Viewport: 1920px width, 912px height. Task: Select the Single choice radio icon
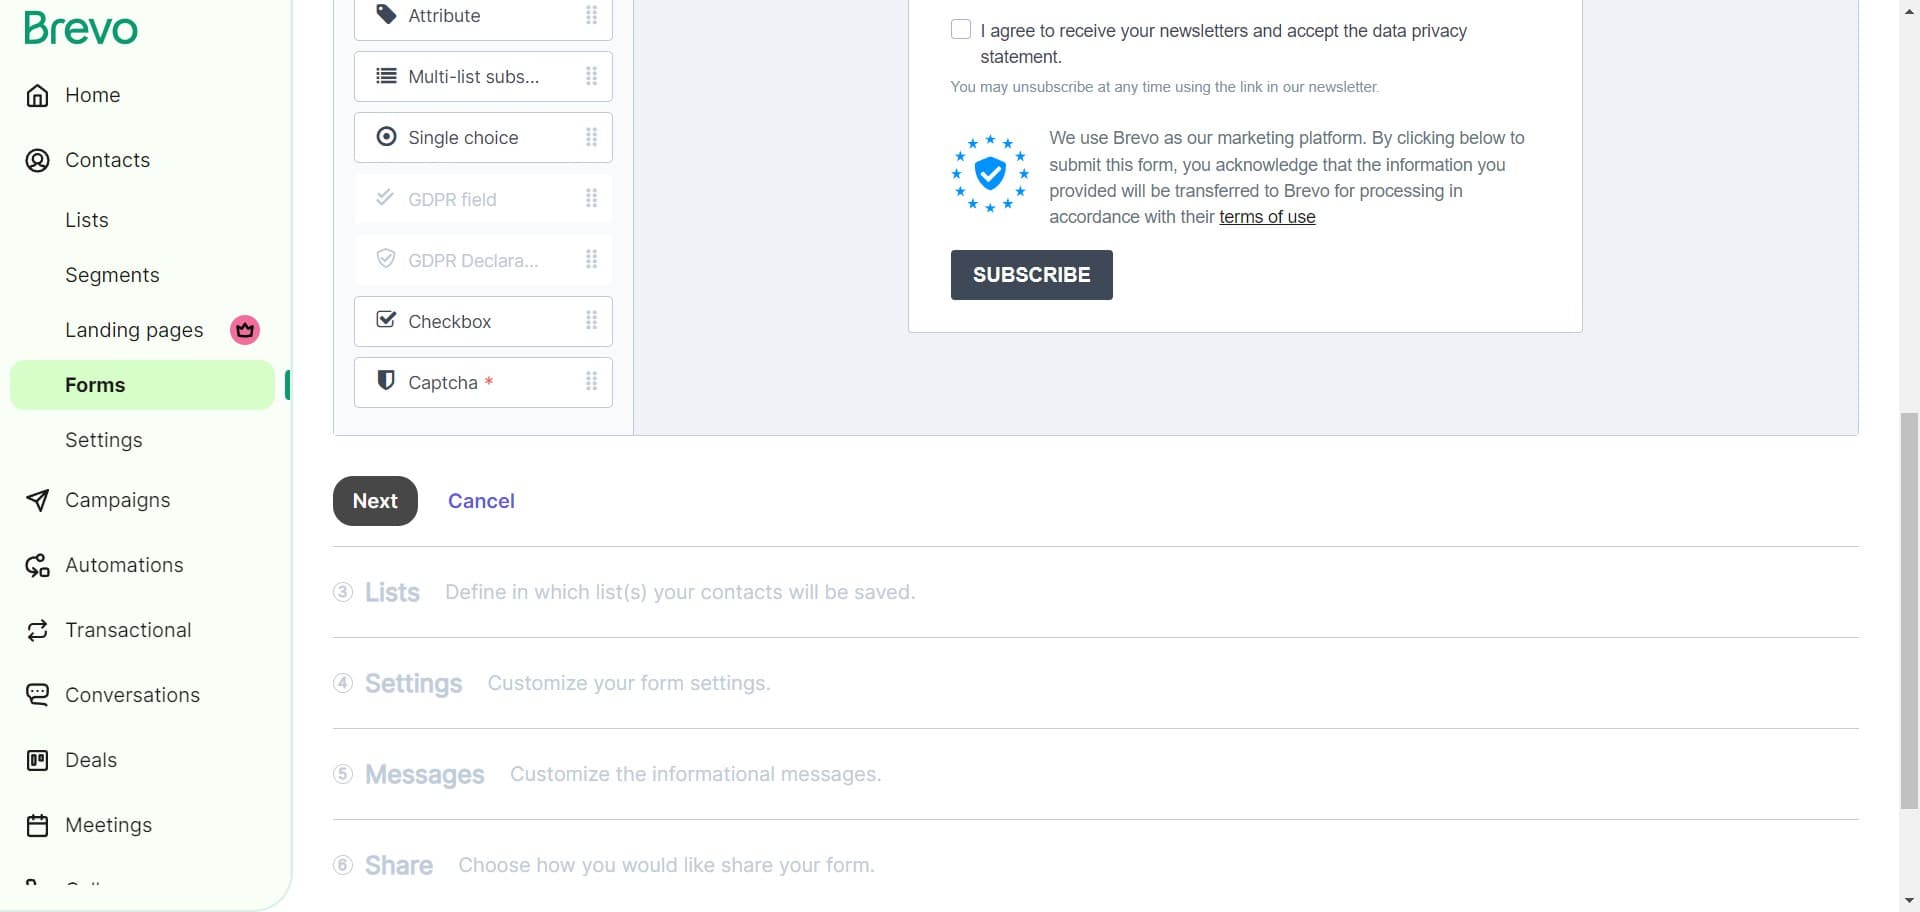(x=387, y=136)
